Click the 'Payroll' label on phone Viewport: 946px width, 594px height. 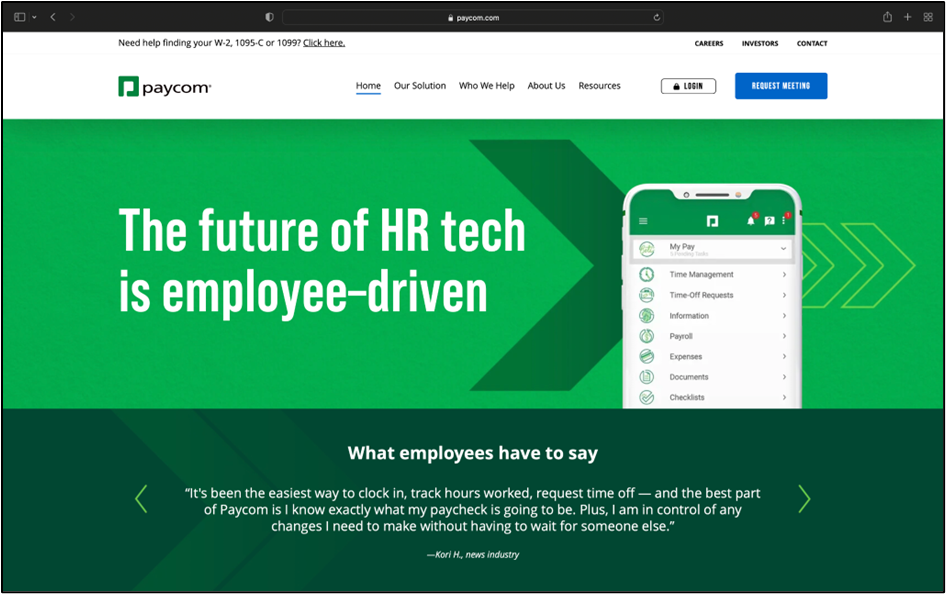pyautogui.click(x=681, y=336)
